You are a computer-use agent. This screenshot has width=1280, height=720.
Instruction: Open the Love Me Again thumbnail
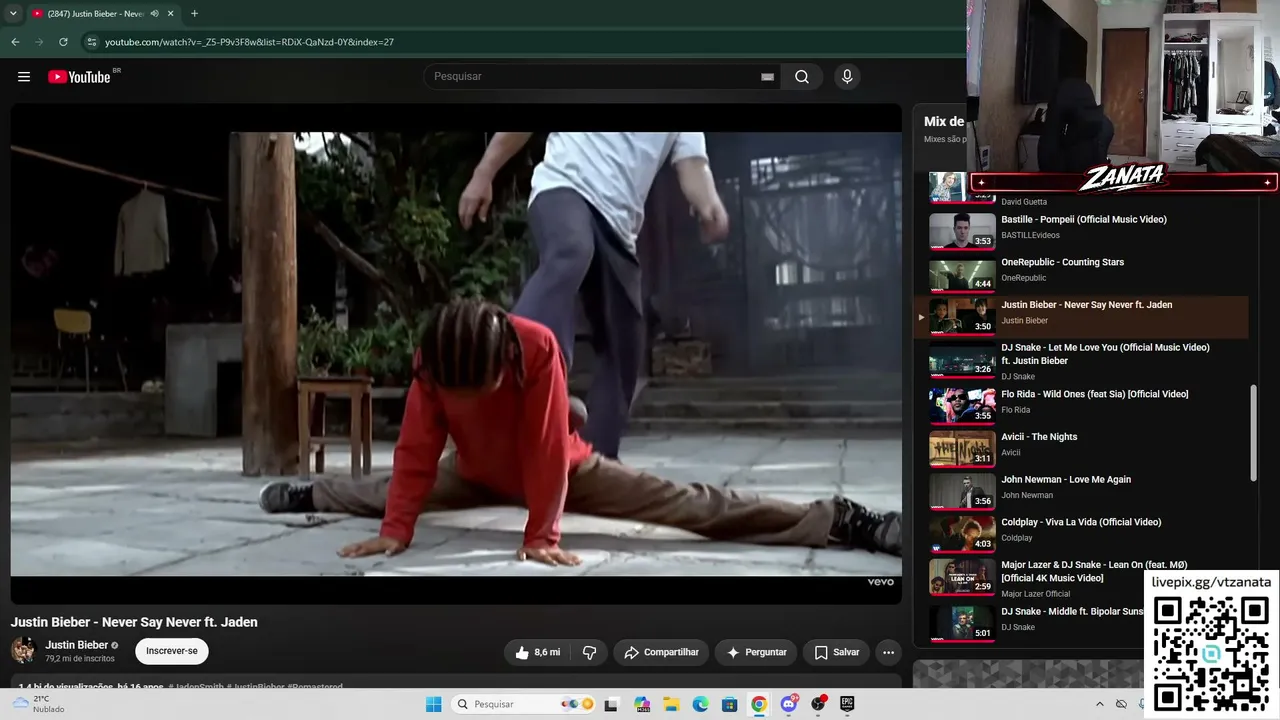click(962, 492)
